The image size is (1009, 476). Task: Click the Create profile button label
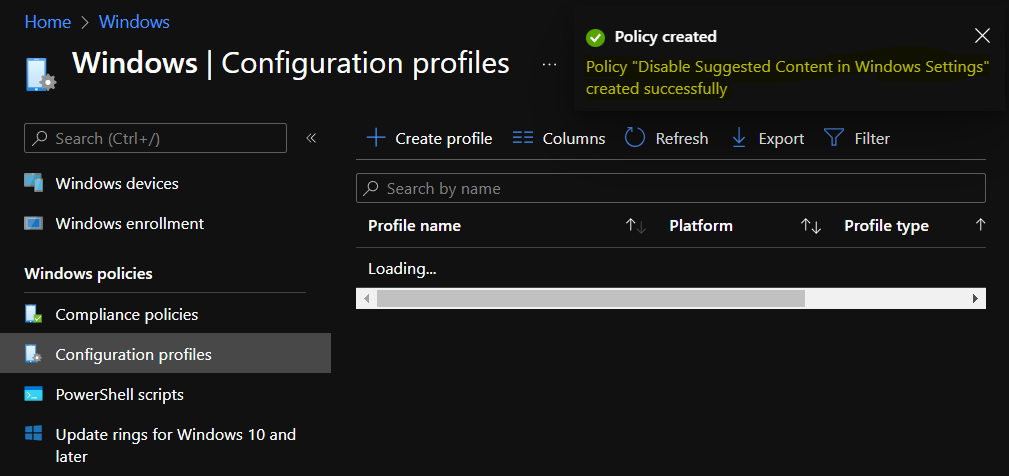coord(443,139)
